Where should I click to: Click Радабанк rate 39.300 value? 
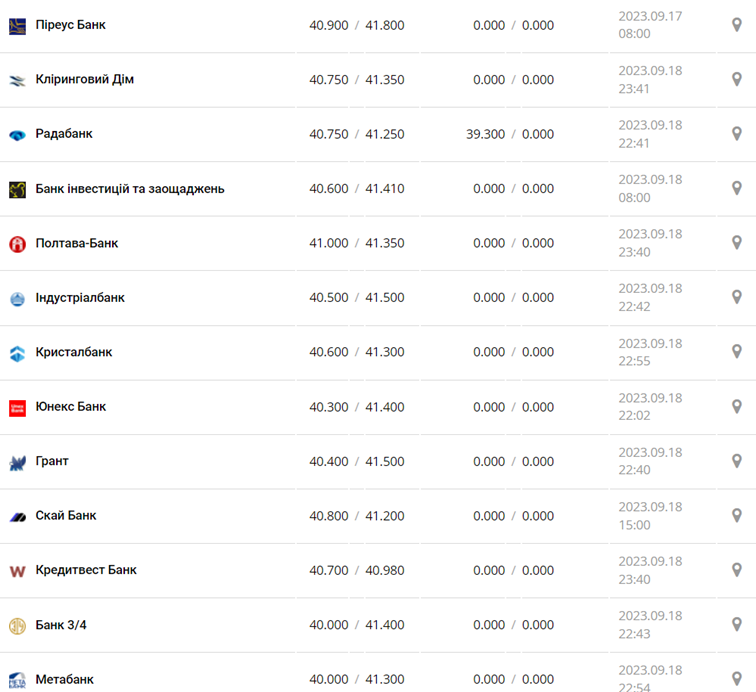(x=485, y=134)
